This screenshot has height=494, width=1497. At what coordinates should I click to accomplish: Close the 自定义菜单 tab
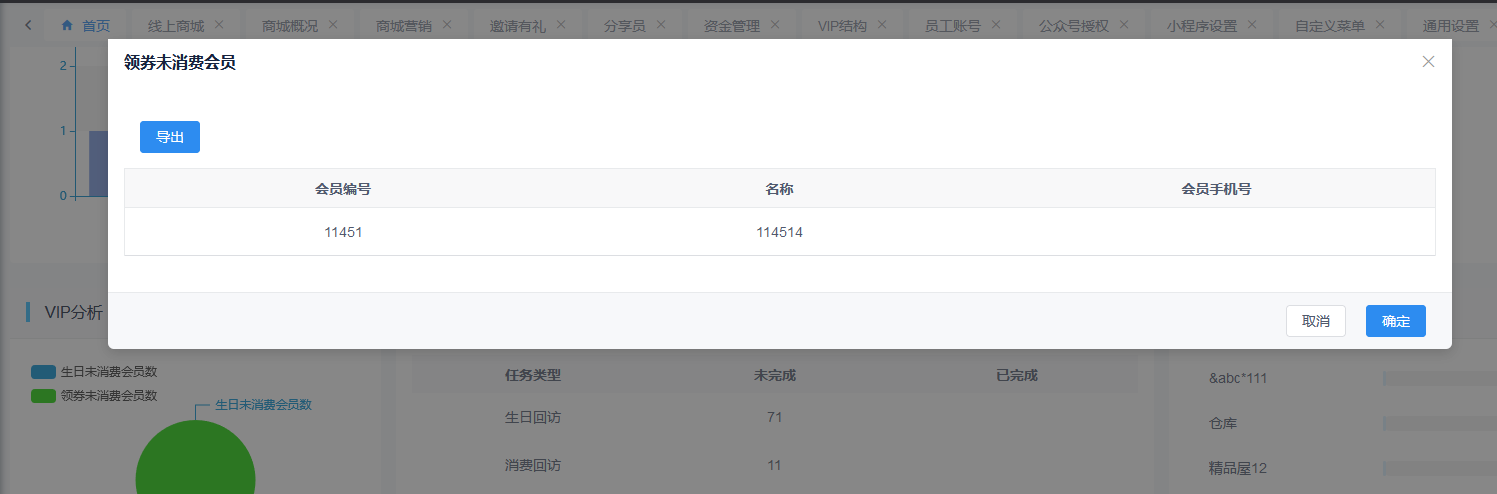1380,24
